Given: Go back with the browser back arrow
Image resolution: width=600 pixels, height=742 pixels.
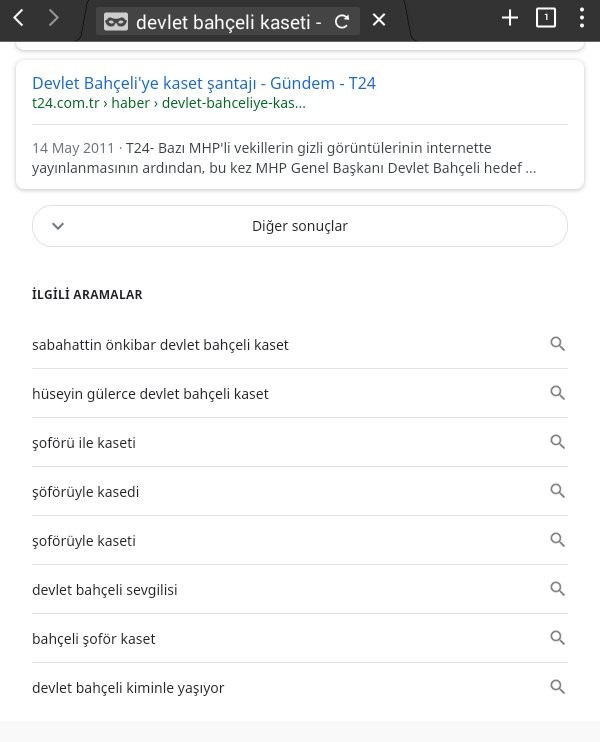Looking at the screenshot, I should pos(18,18).
